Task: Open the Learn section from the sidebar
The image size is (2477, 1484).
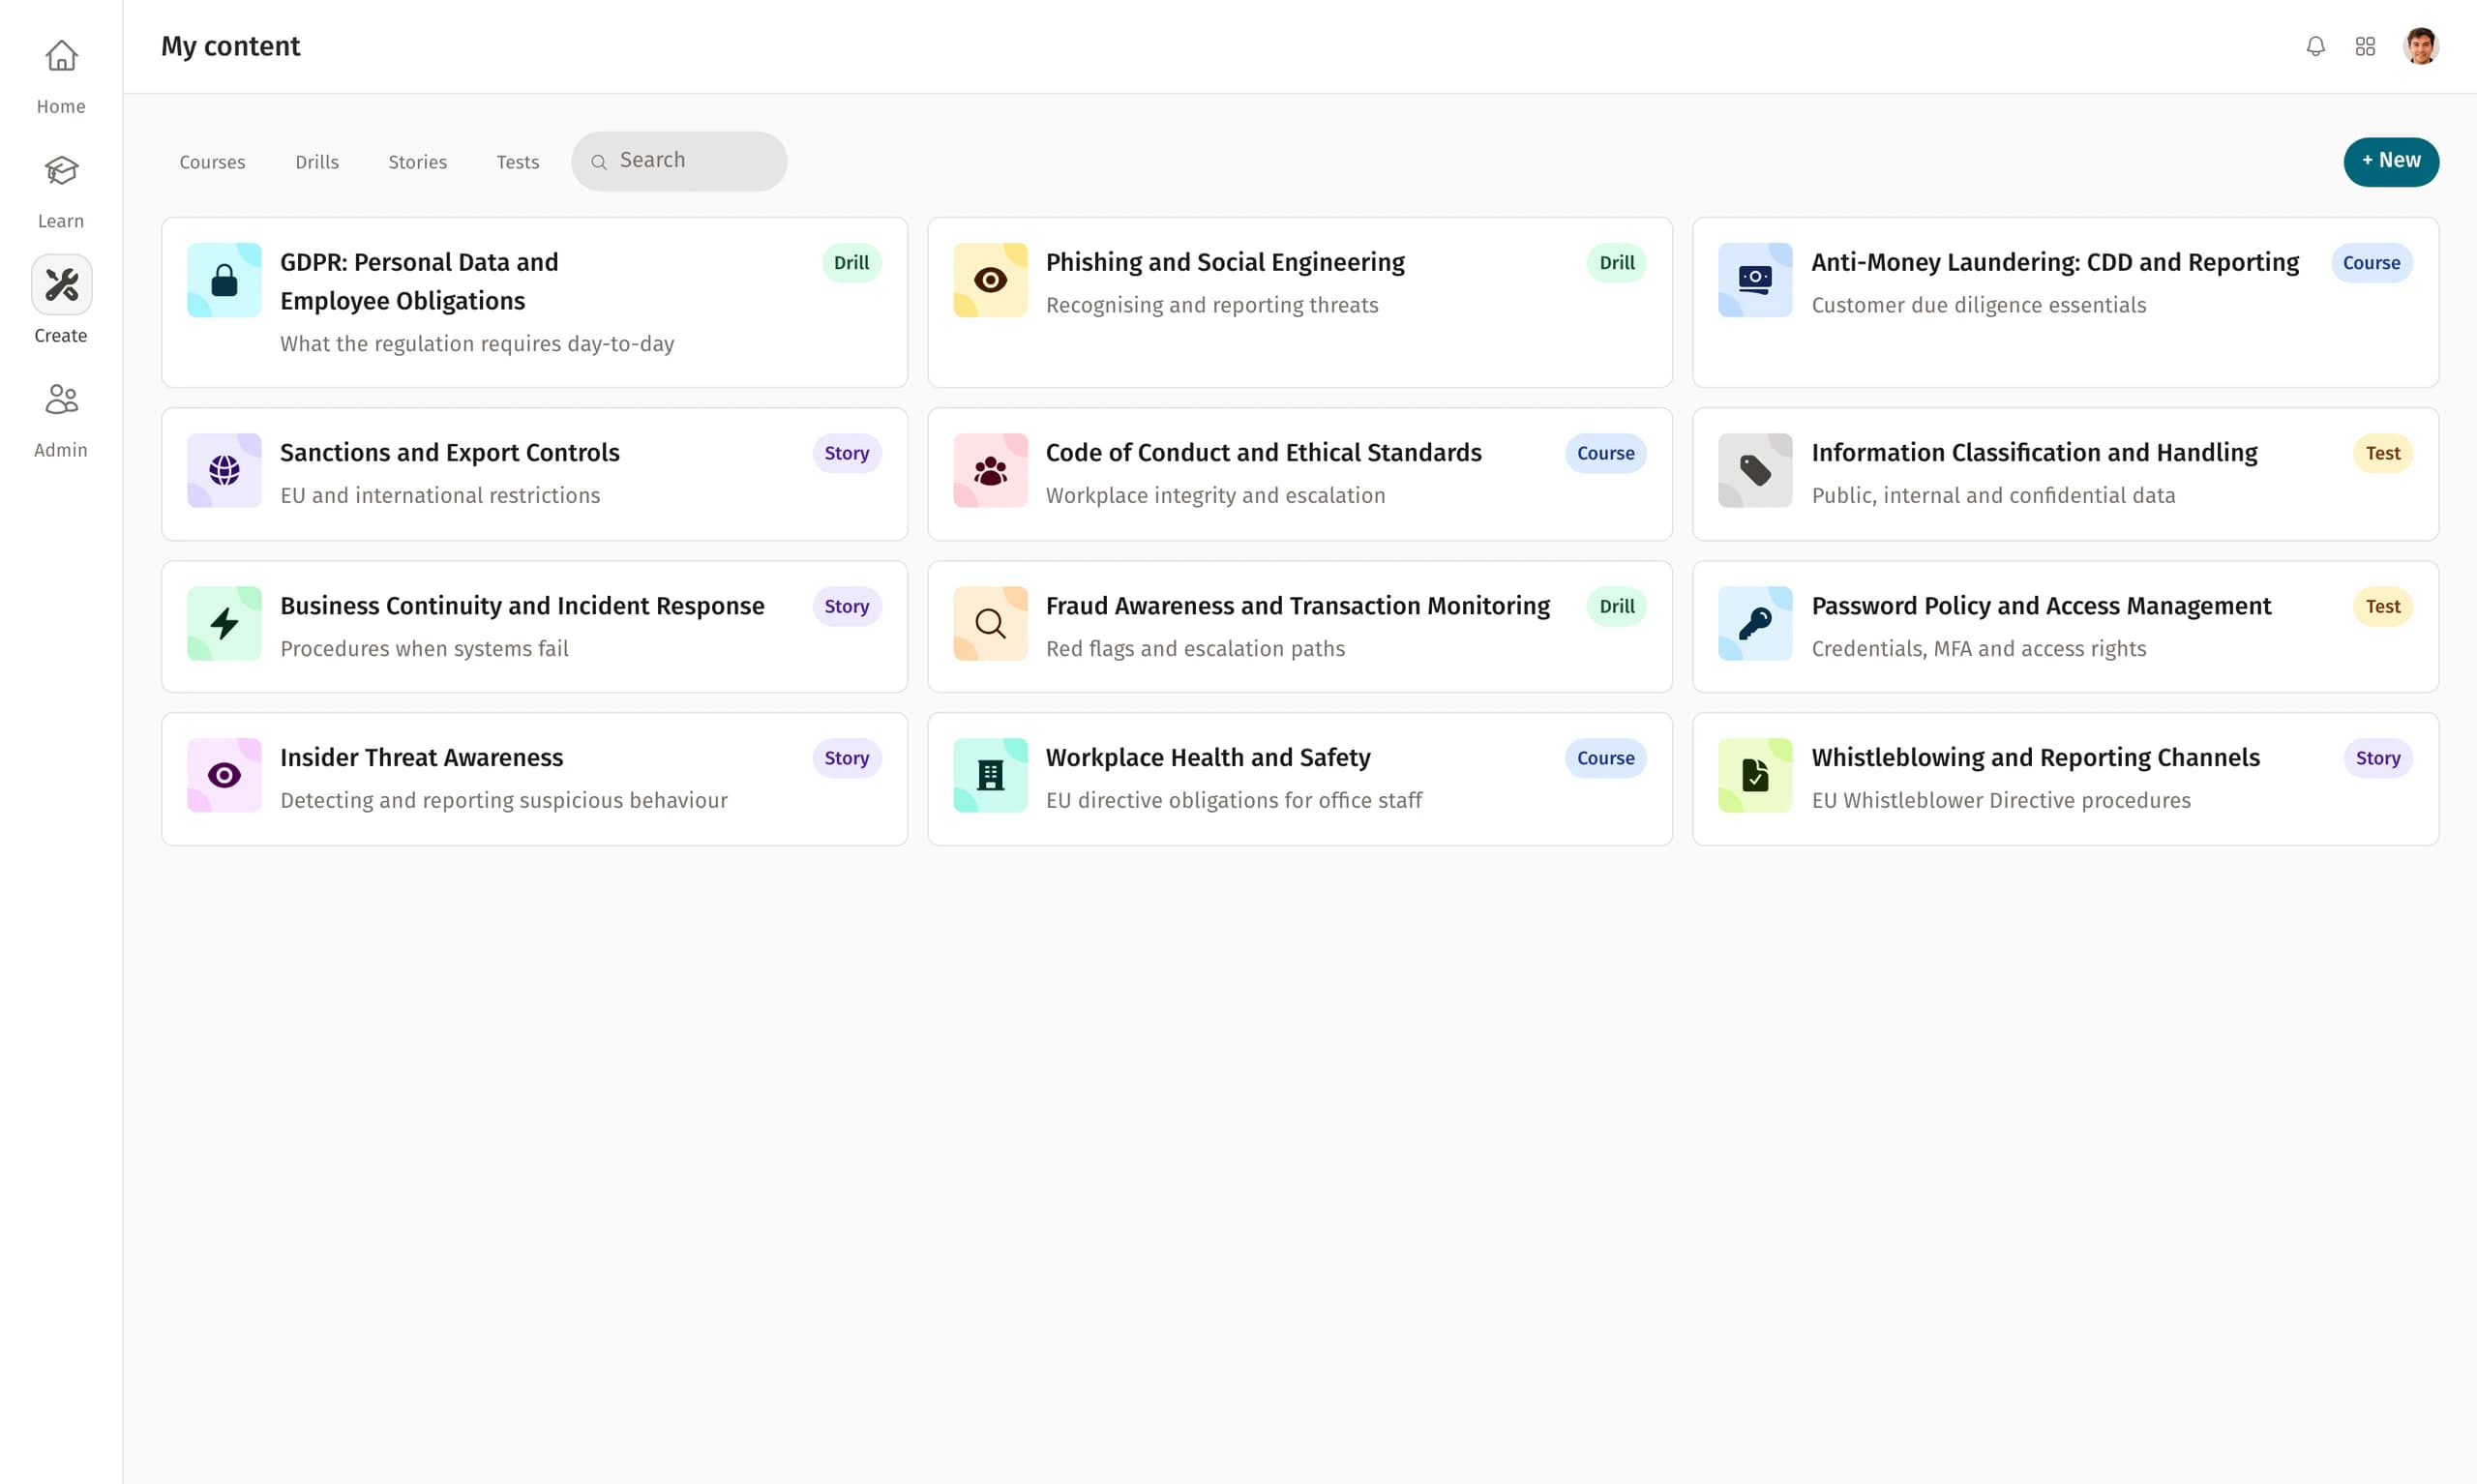Action: pos(61,171)
